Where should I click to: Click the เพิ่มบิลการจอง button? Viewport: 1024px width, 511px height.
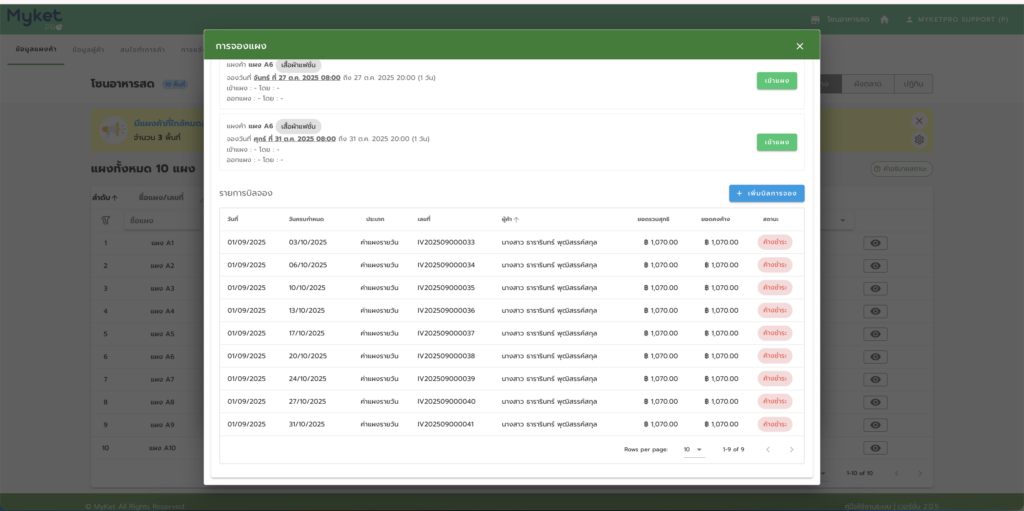tap(767, 193)
